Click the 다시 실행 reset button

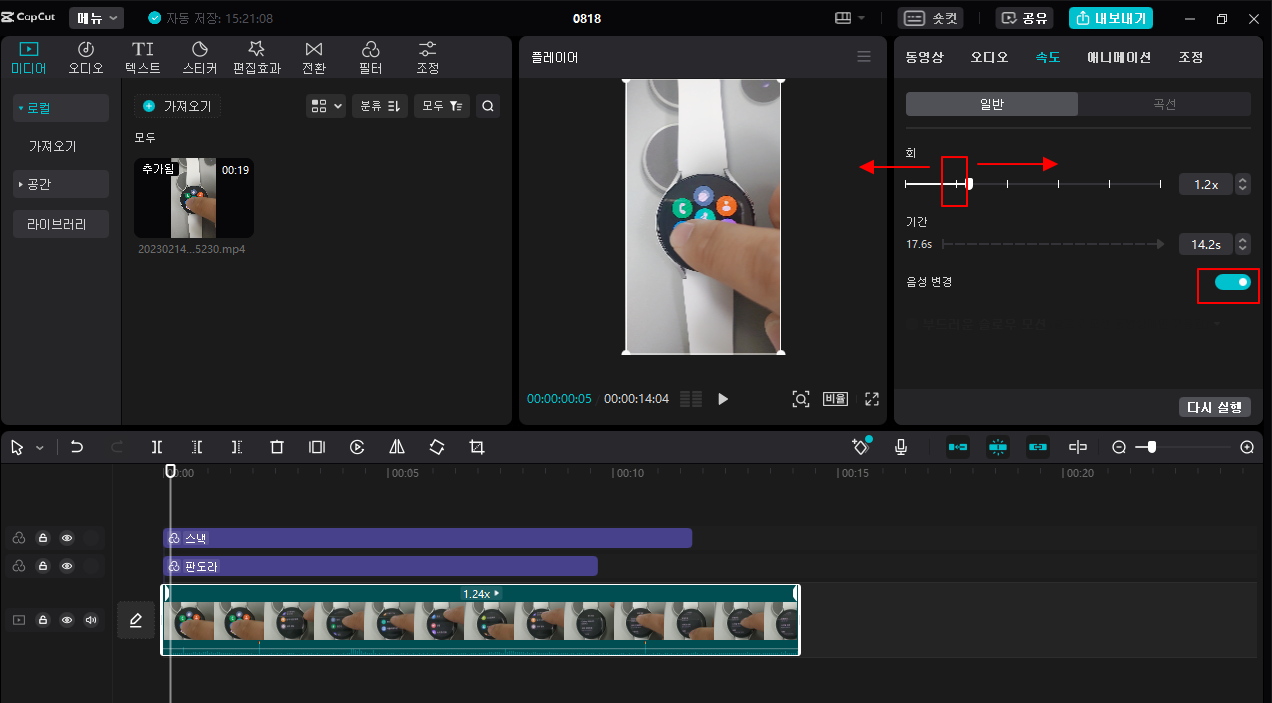pos(1215,407)
